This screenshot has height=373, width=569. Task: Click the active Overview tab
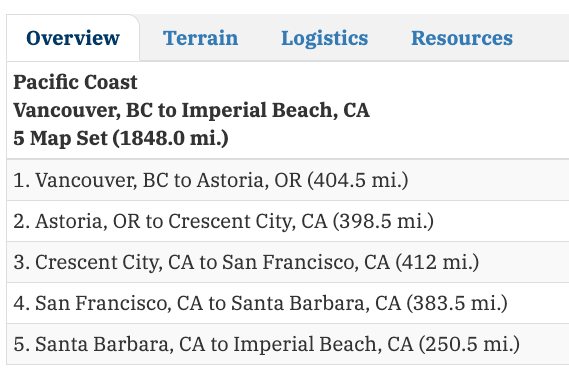73,38
